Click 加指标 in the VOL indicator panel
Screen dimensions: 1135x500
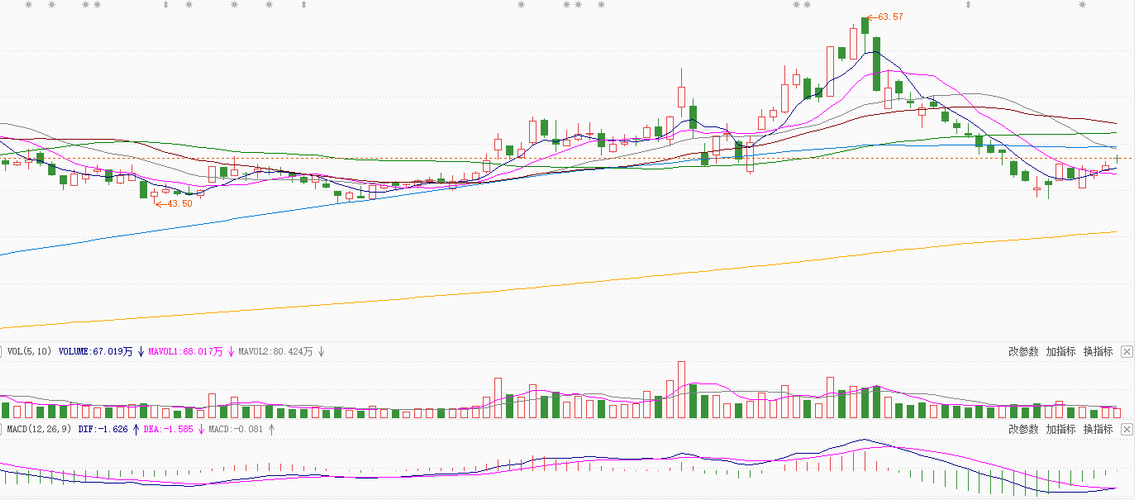click(1060, 352)
